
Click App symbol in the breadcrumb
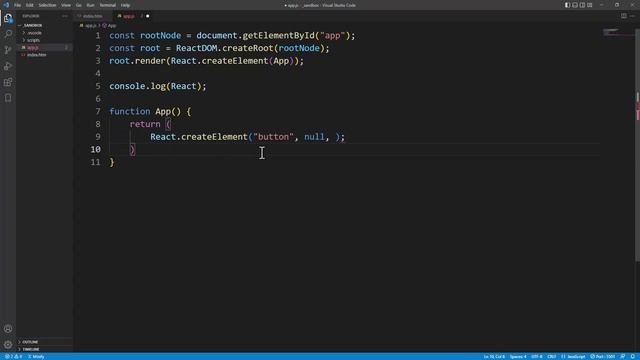pos(112,26)
